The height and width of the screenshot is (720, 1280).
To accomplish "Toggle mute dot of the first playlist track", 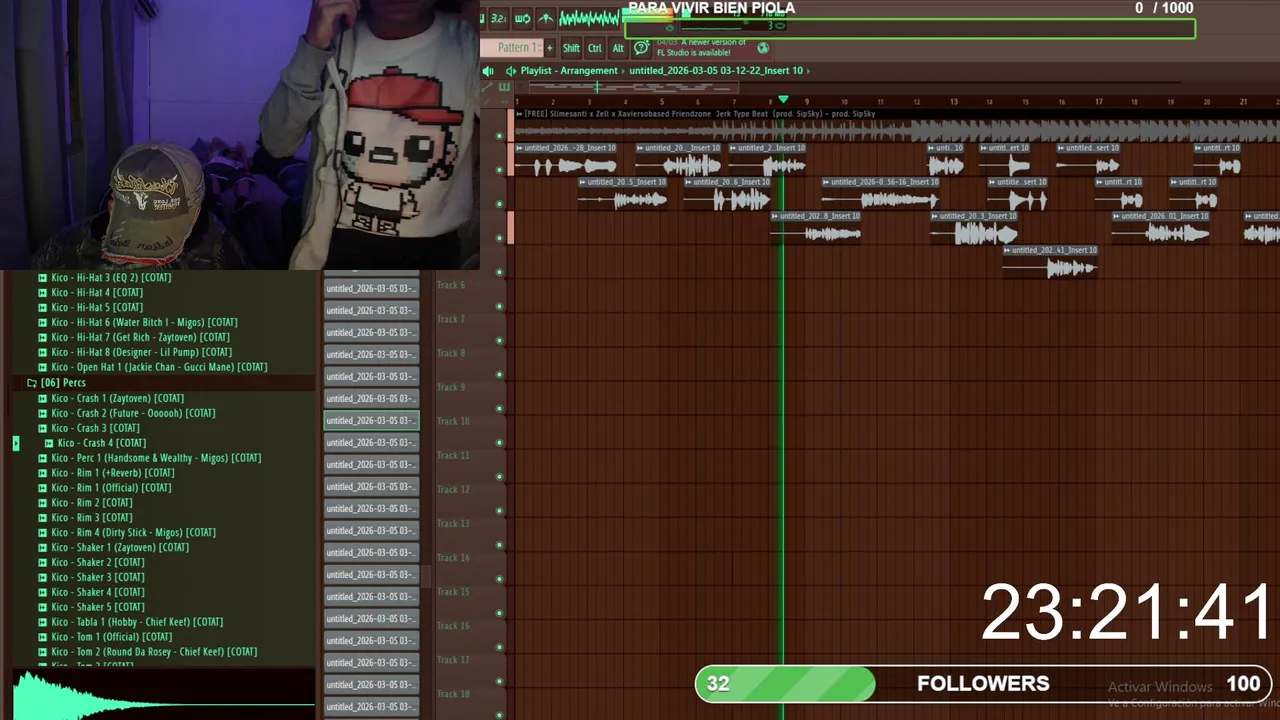I will (500, 136).
